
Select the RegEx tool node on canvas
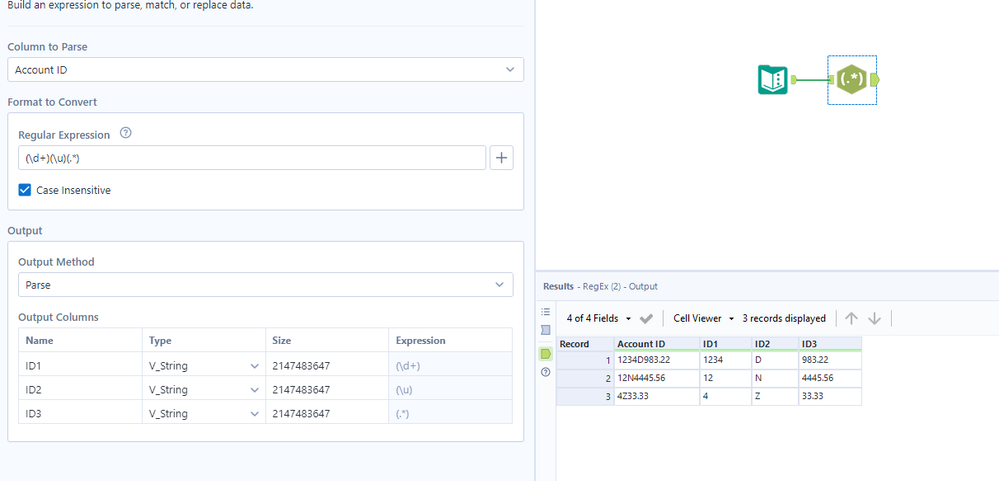point(851,80)
